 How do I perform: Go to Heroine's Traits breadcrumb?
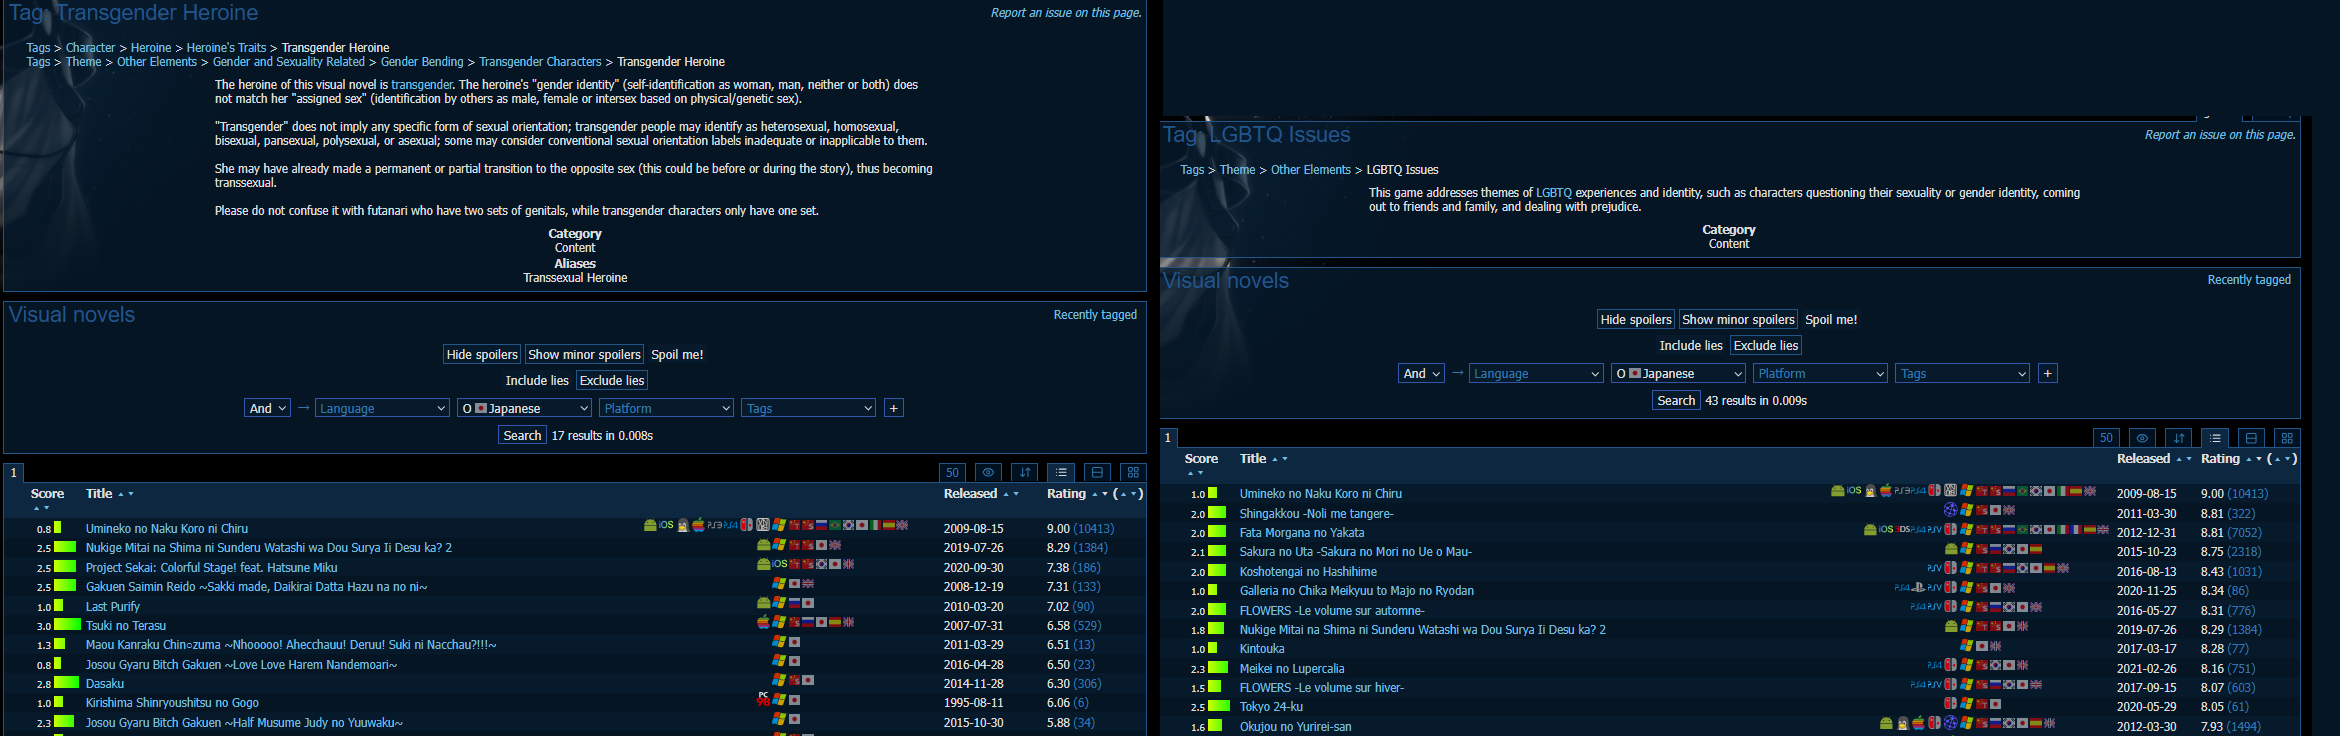click(x=226, y=48)
